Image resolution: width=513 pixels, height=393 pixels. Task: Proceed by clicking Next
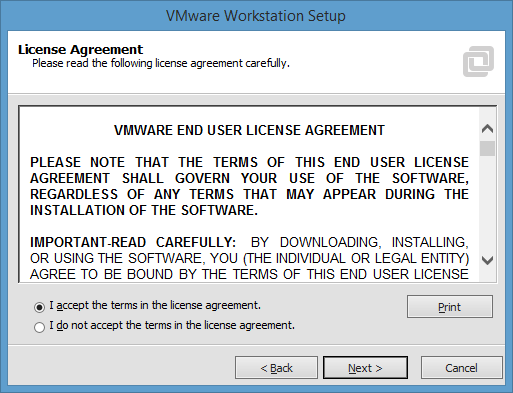(x=365, y=368)
